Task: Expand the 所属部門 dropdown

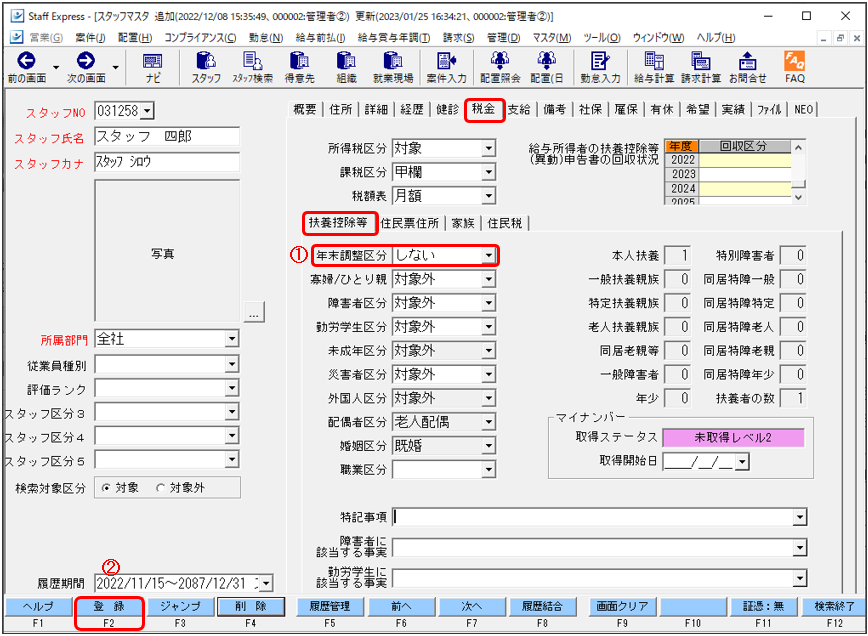Action: (231, 339)
